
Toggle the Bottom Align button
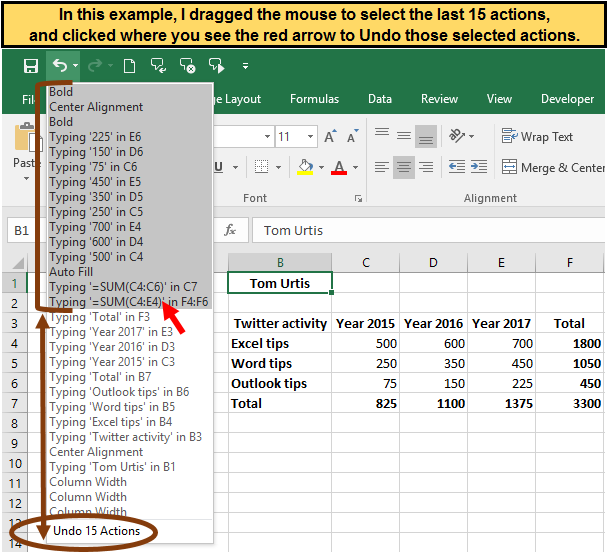tap(426, 136)
